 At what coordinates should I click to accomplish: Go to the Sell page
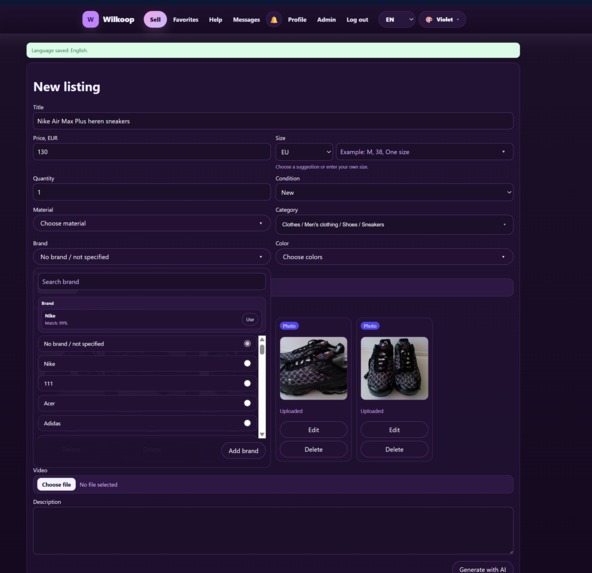[155, 20]
